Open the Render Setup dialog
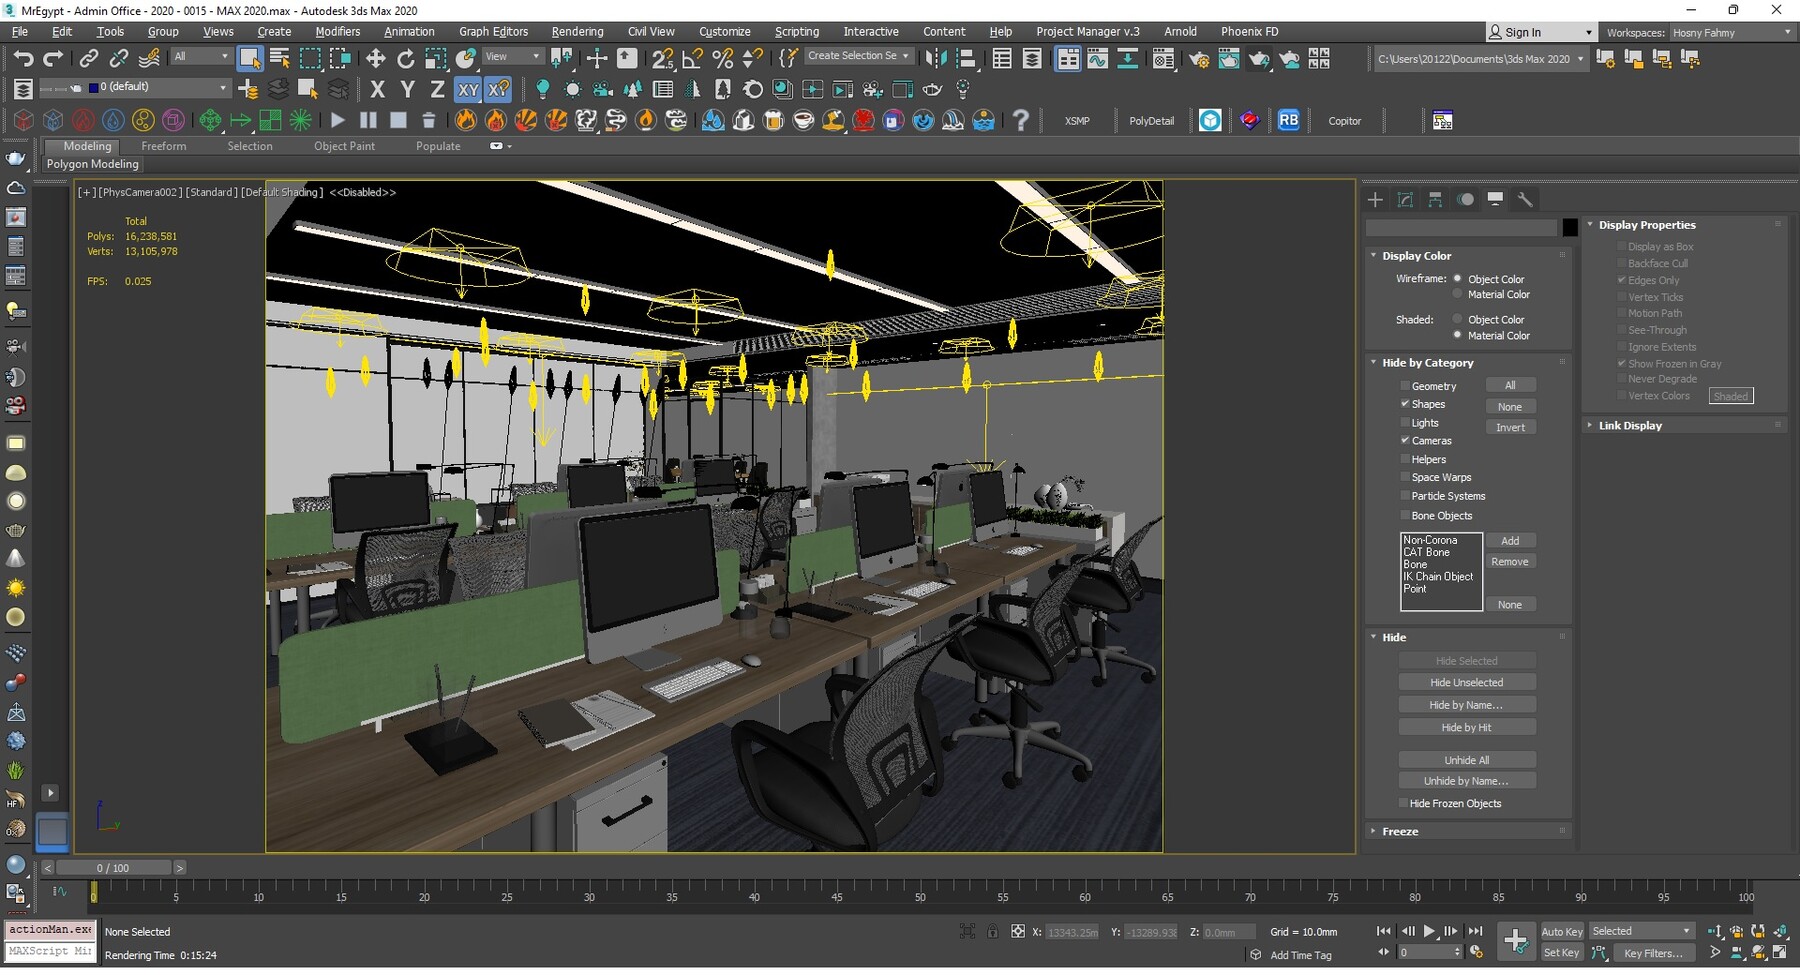 (x=1199, y=57)
